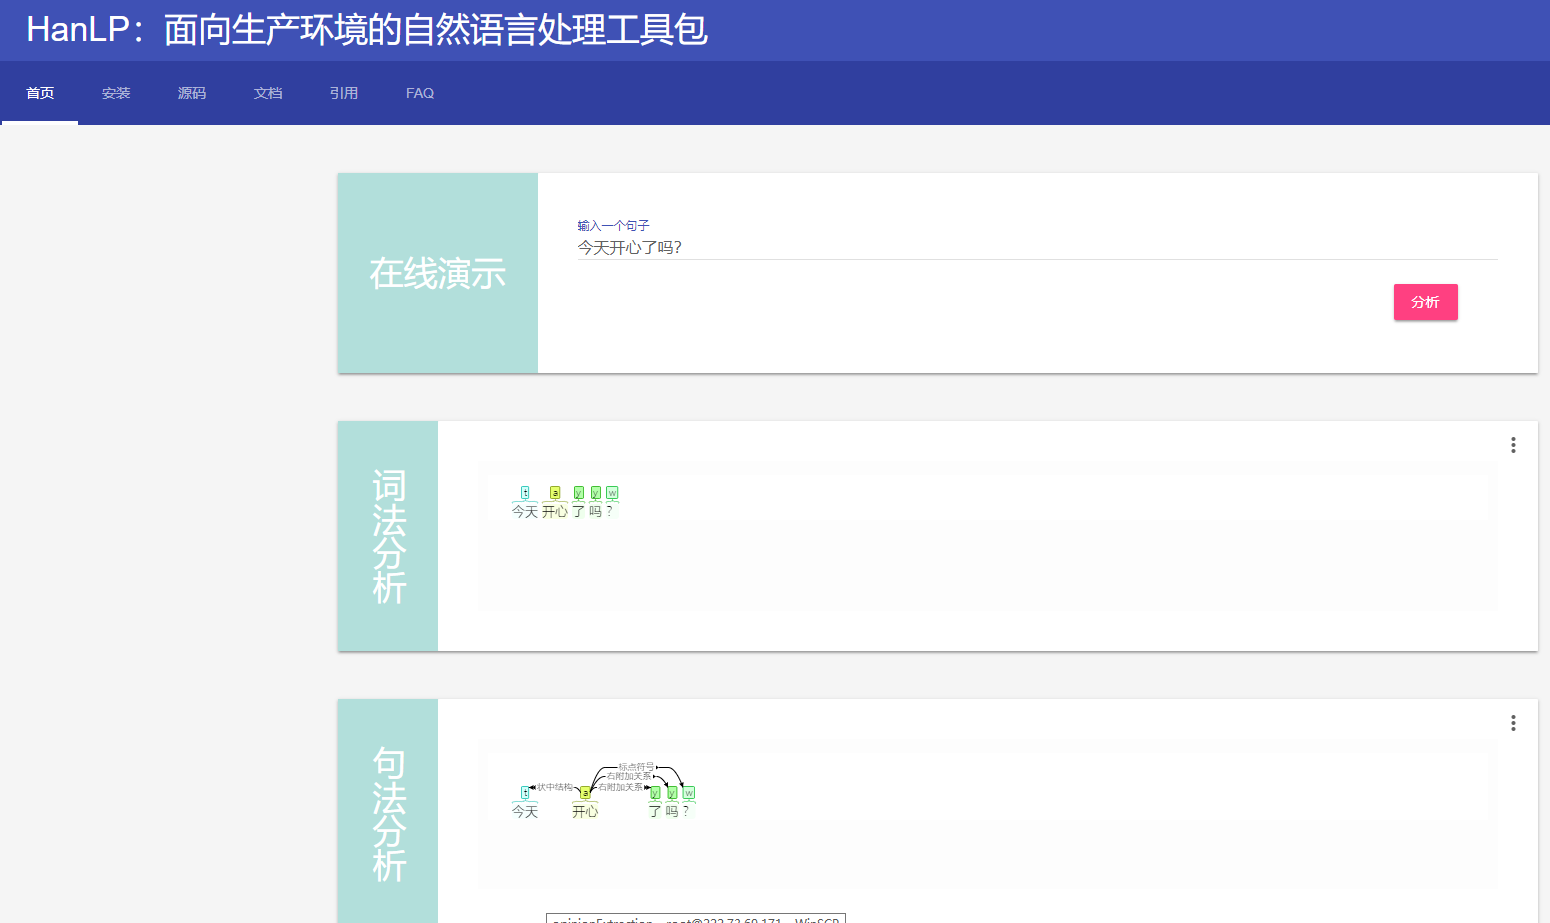Switch to the 安装 tab
1550x923 pixels.
click(x=116, y=93)
